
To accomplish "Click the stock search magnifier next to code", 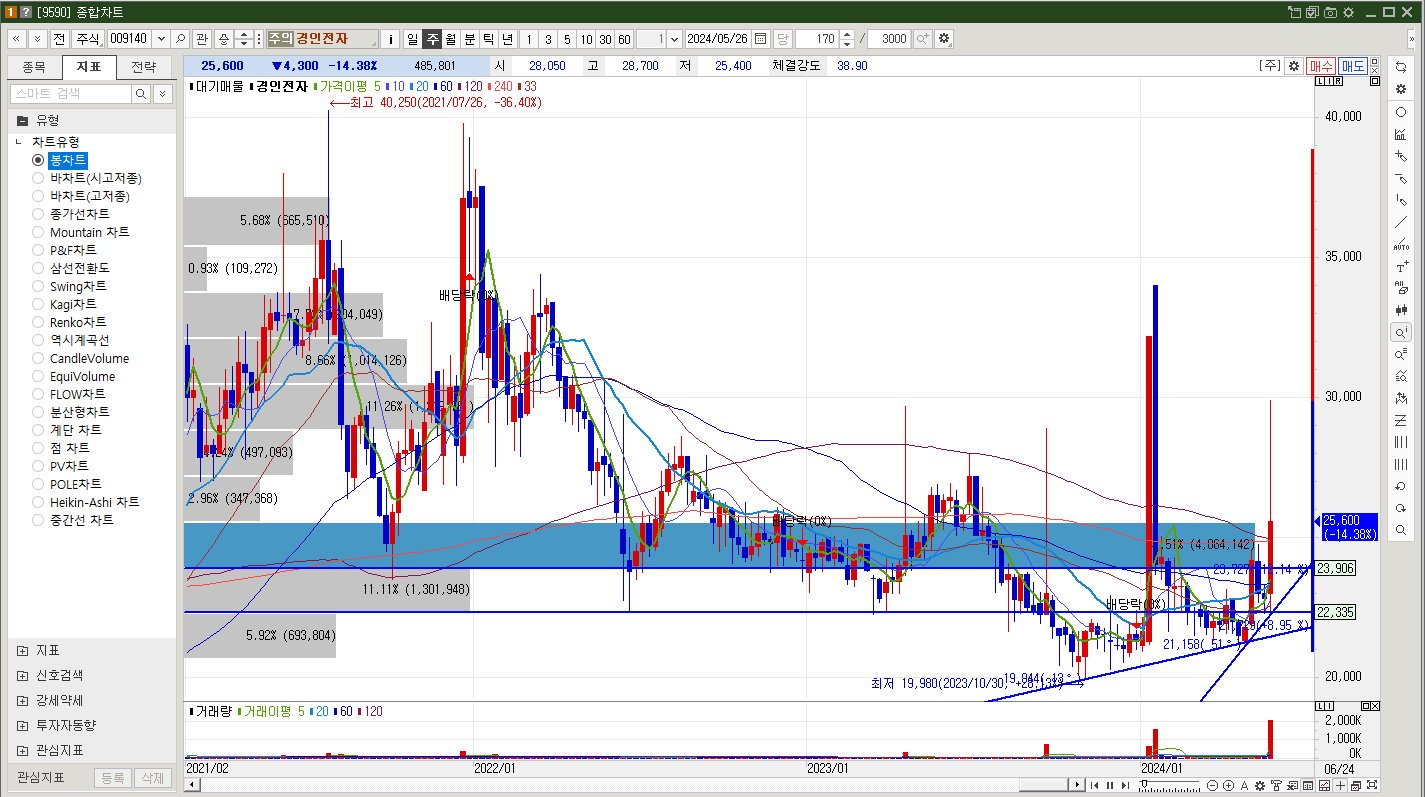I will tap(180, 39).
